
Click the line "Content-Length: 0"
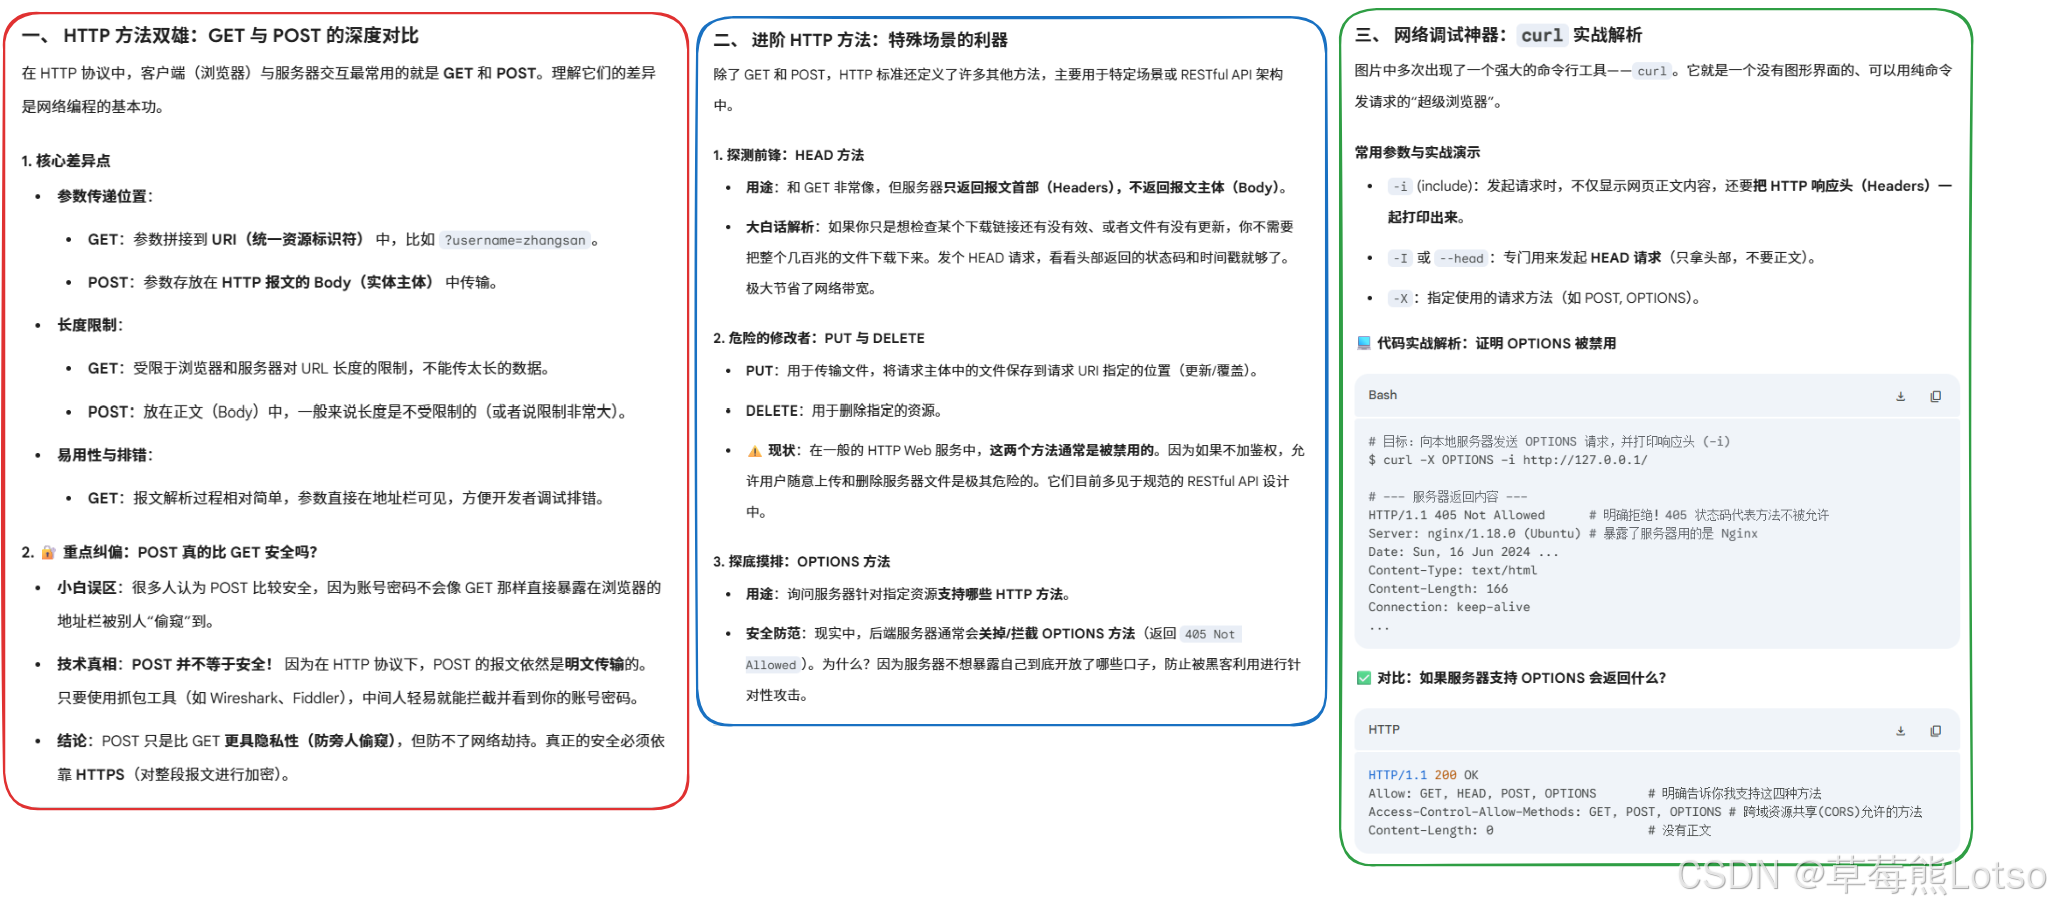1431,831
